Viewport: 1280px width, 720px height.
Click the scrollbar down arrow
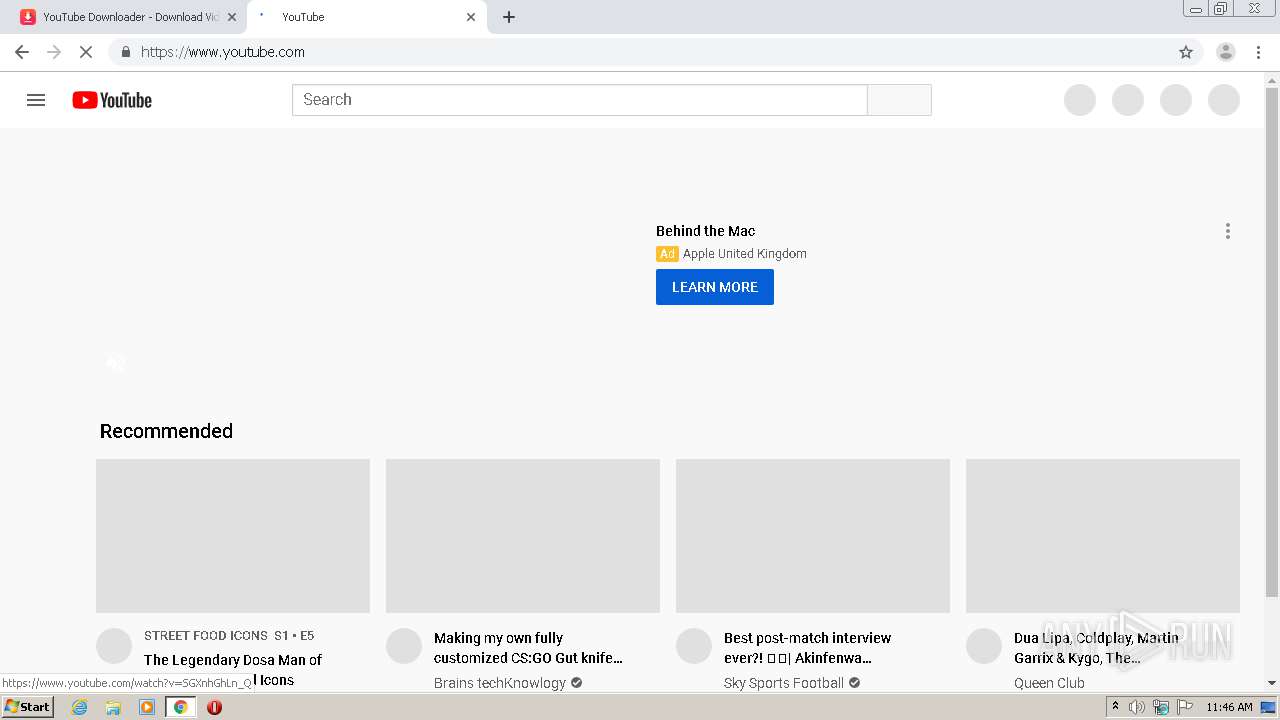(x=1272, y=683)
